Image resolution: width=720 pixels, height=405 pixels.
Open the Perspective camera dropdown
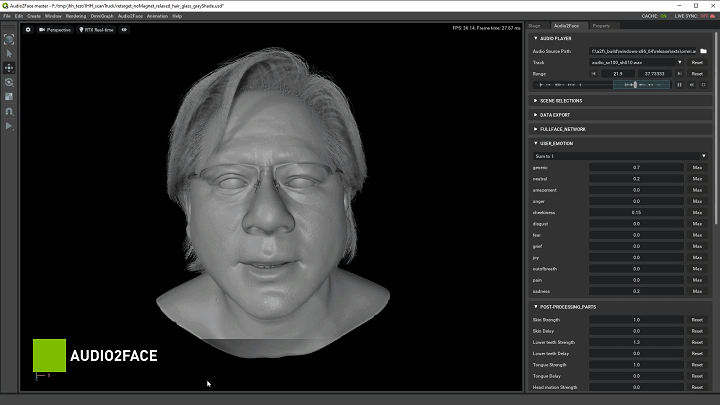(56, 29)
